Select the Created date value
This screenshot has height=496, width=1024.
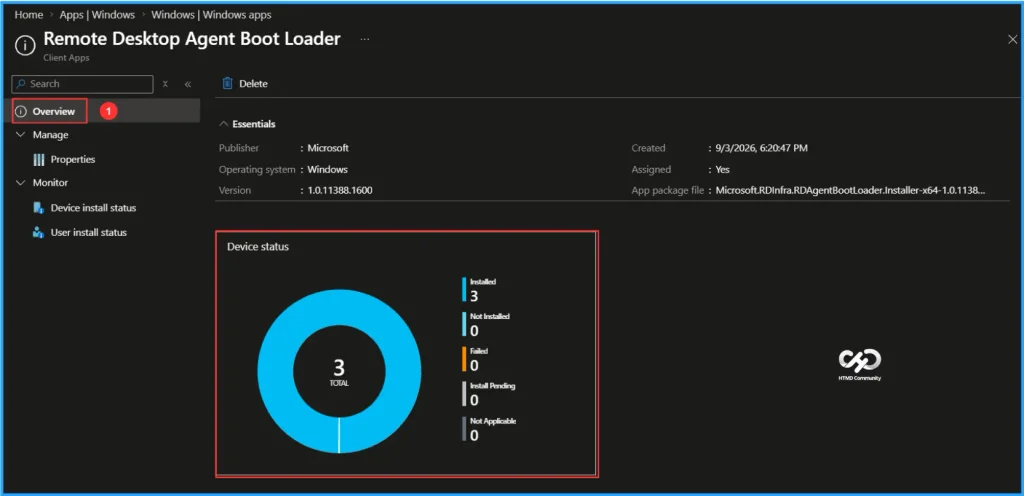pos(761,148)
